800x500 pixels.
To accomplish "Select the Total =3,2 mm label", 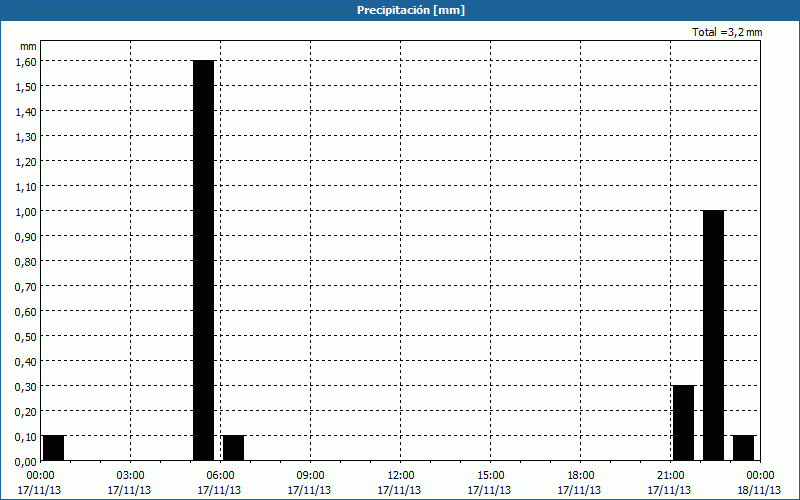I will pyautogui.click(x=727, y=32).
